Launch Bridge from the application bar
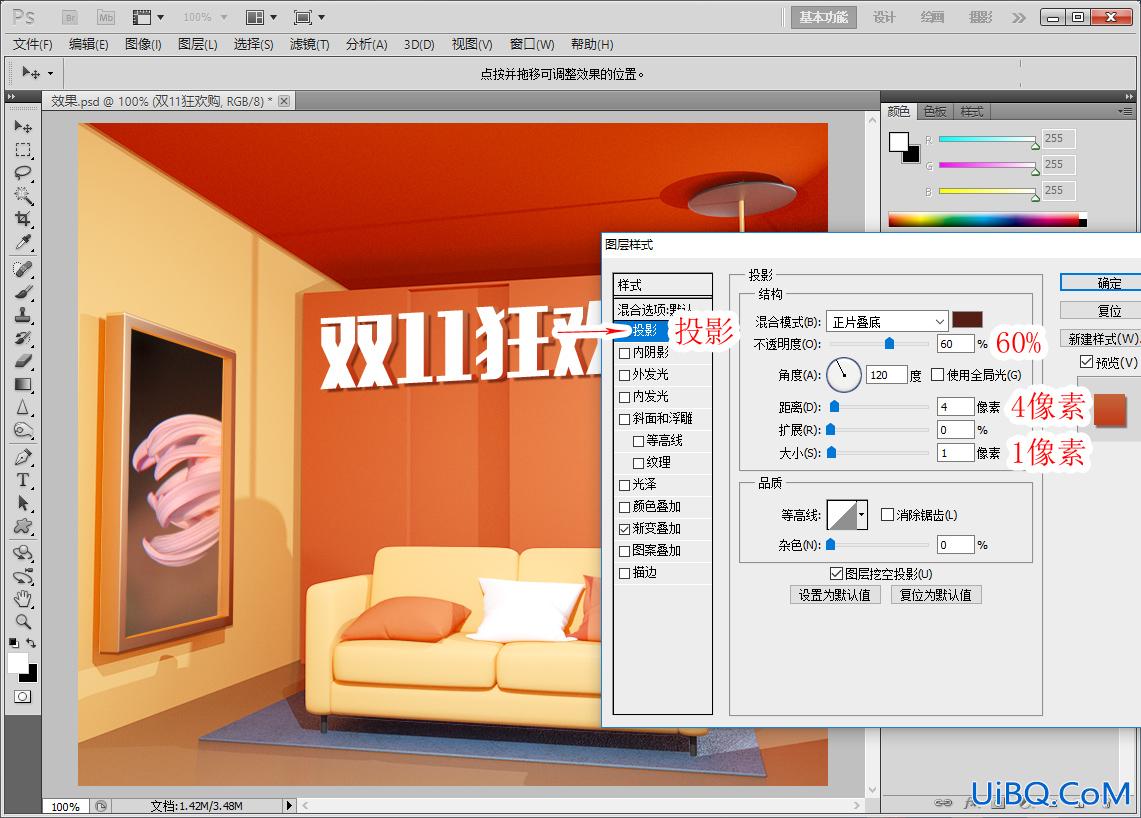Viewport: 1141px width, 818px height. 70,17
